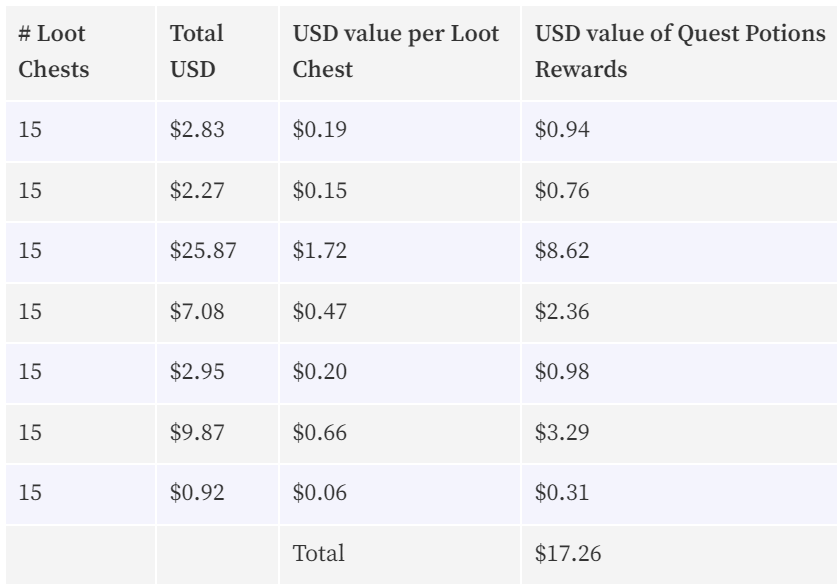The image size is (837, 586).
Task: Click the $2.95 total USD cell
Action: pos(218,373)
